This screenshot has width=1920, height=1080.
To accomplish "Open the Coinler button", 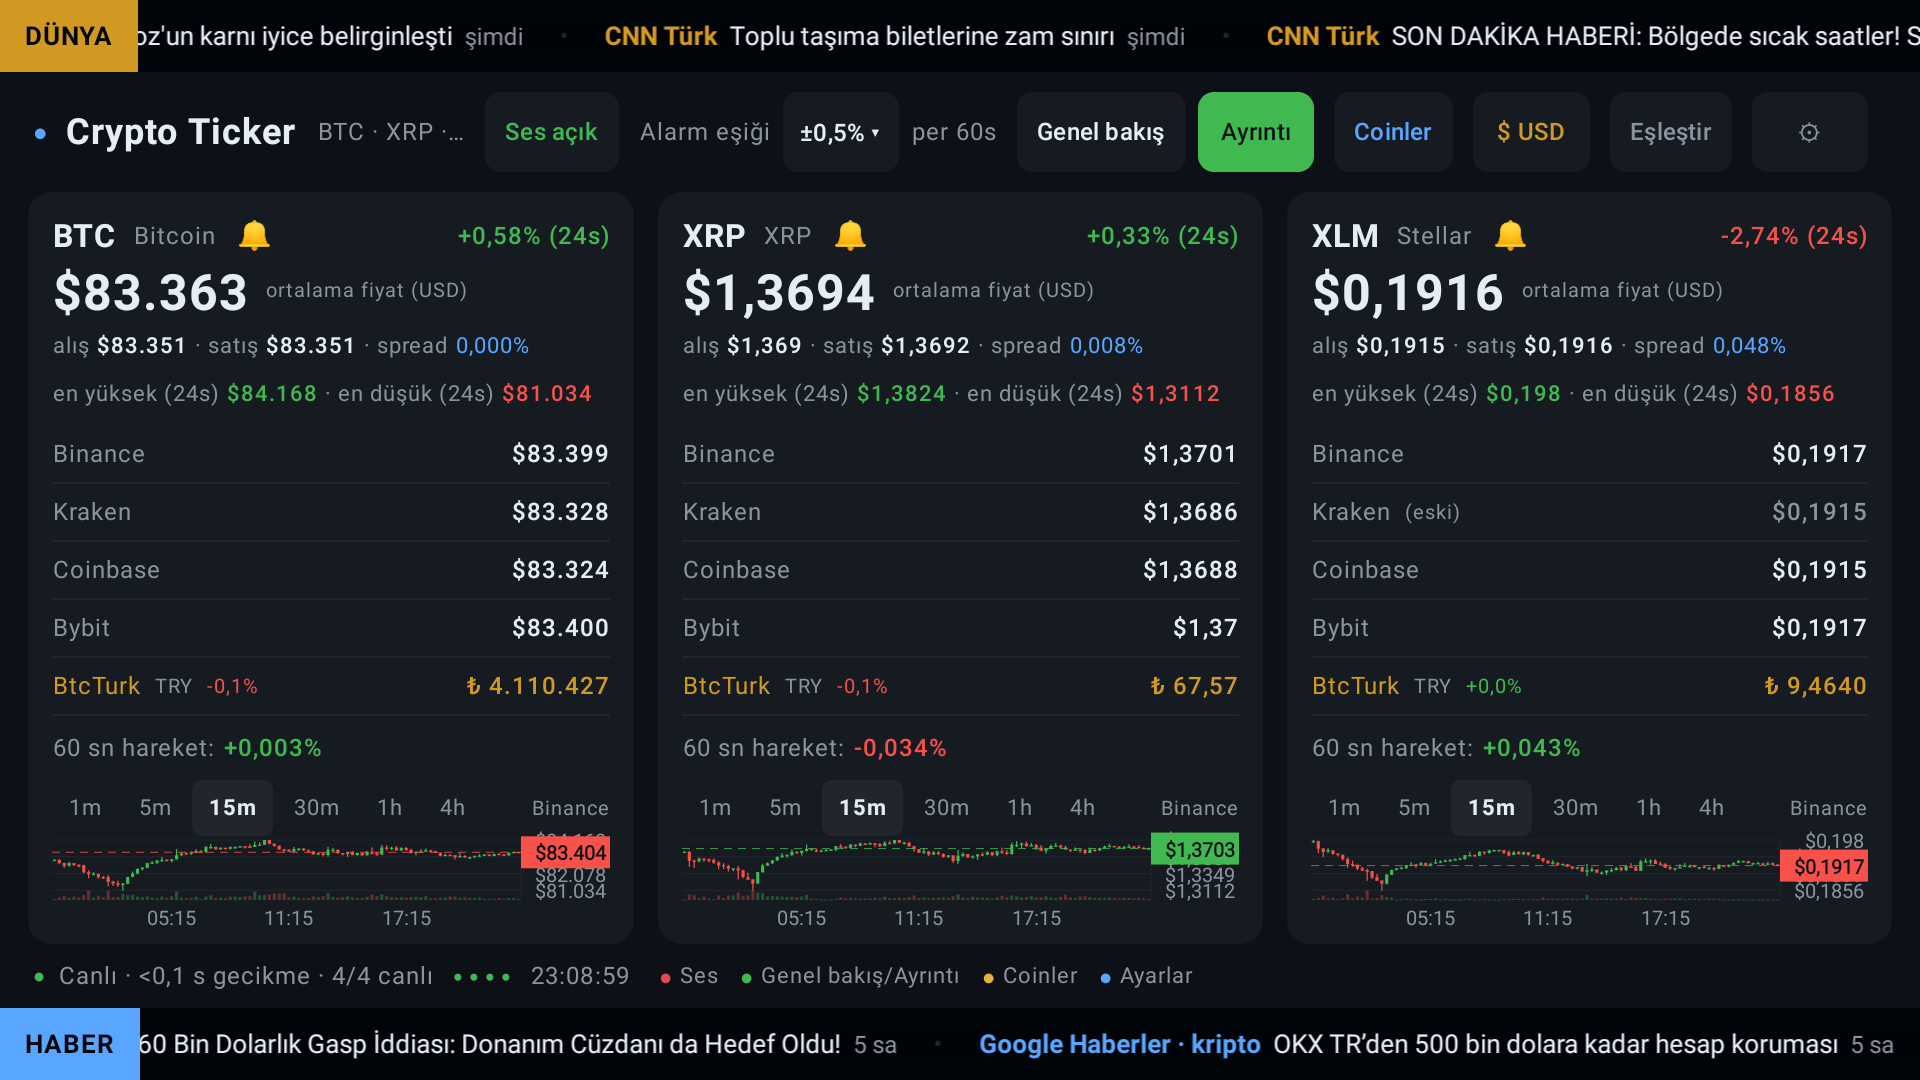I will [1392, 132].
